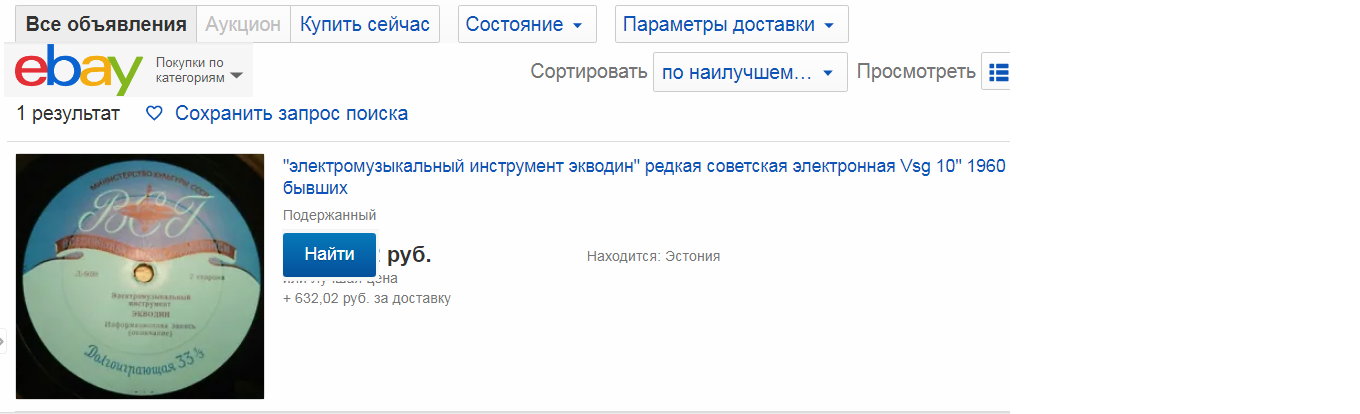Screen dimensions: 1360x414
Task: Open the экводин record listing title
Action: click(x=644, y=166)
